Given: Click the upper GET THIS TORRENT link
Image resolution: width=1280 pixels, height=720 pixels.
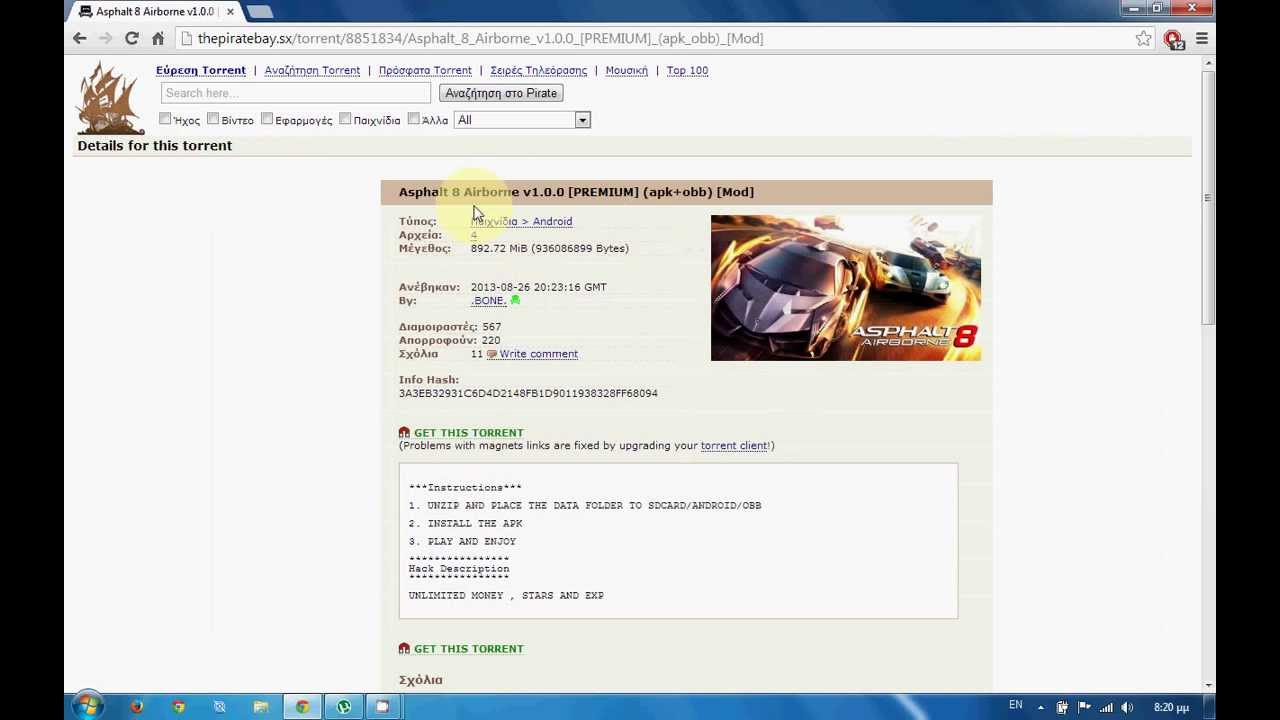Looking at the screenshot, I should [x=469, y=433].
